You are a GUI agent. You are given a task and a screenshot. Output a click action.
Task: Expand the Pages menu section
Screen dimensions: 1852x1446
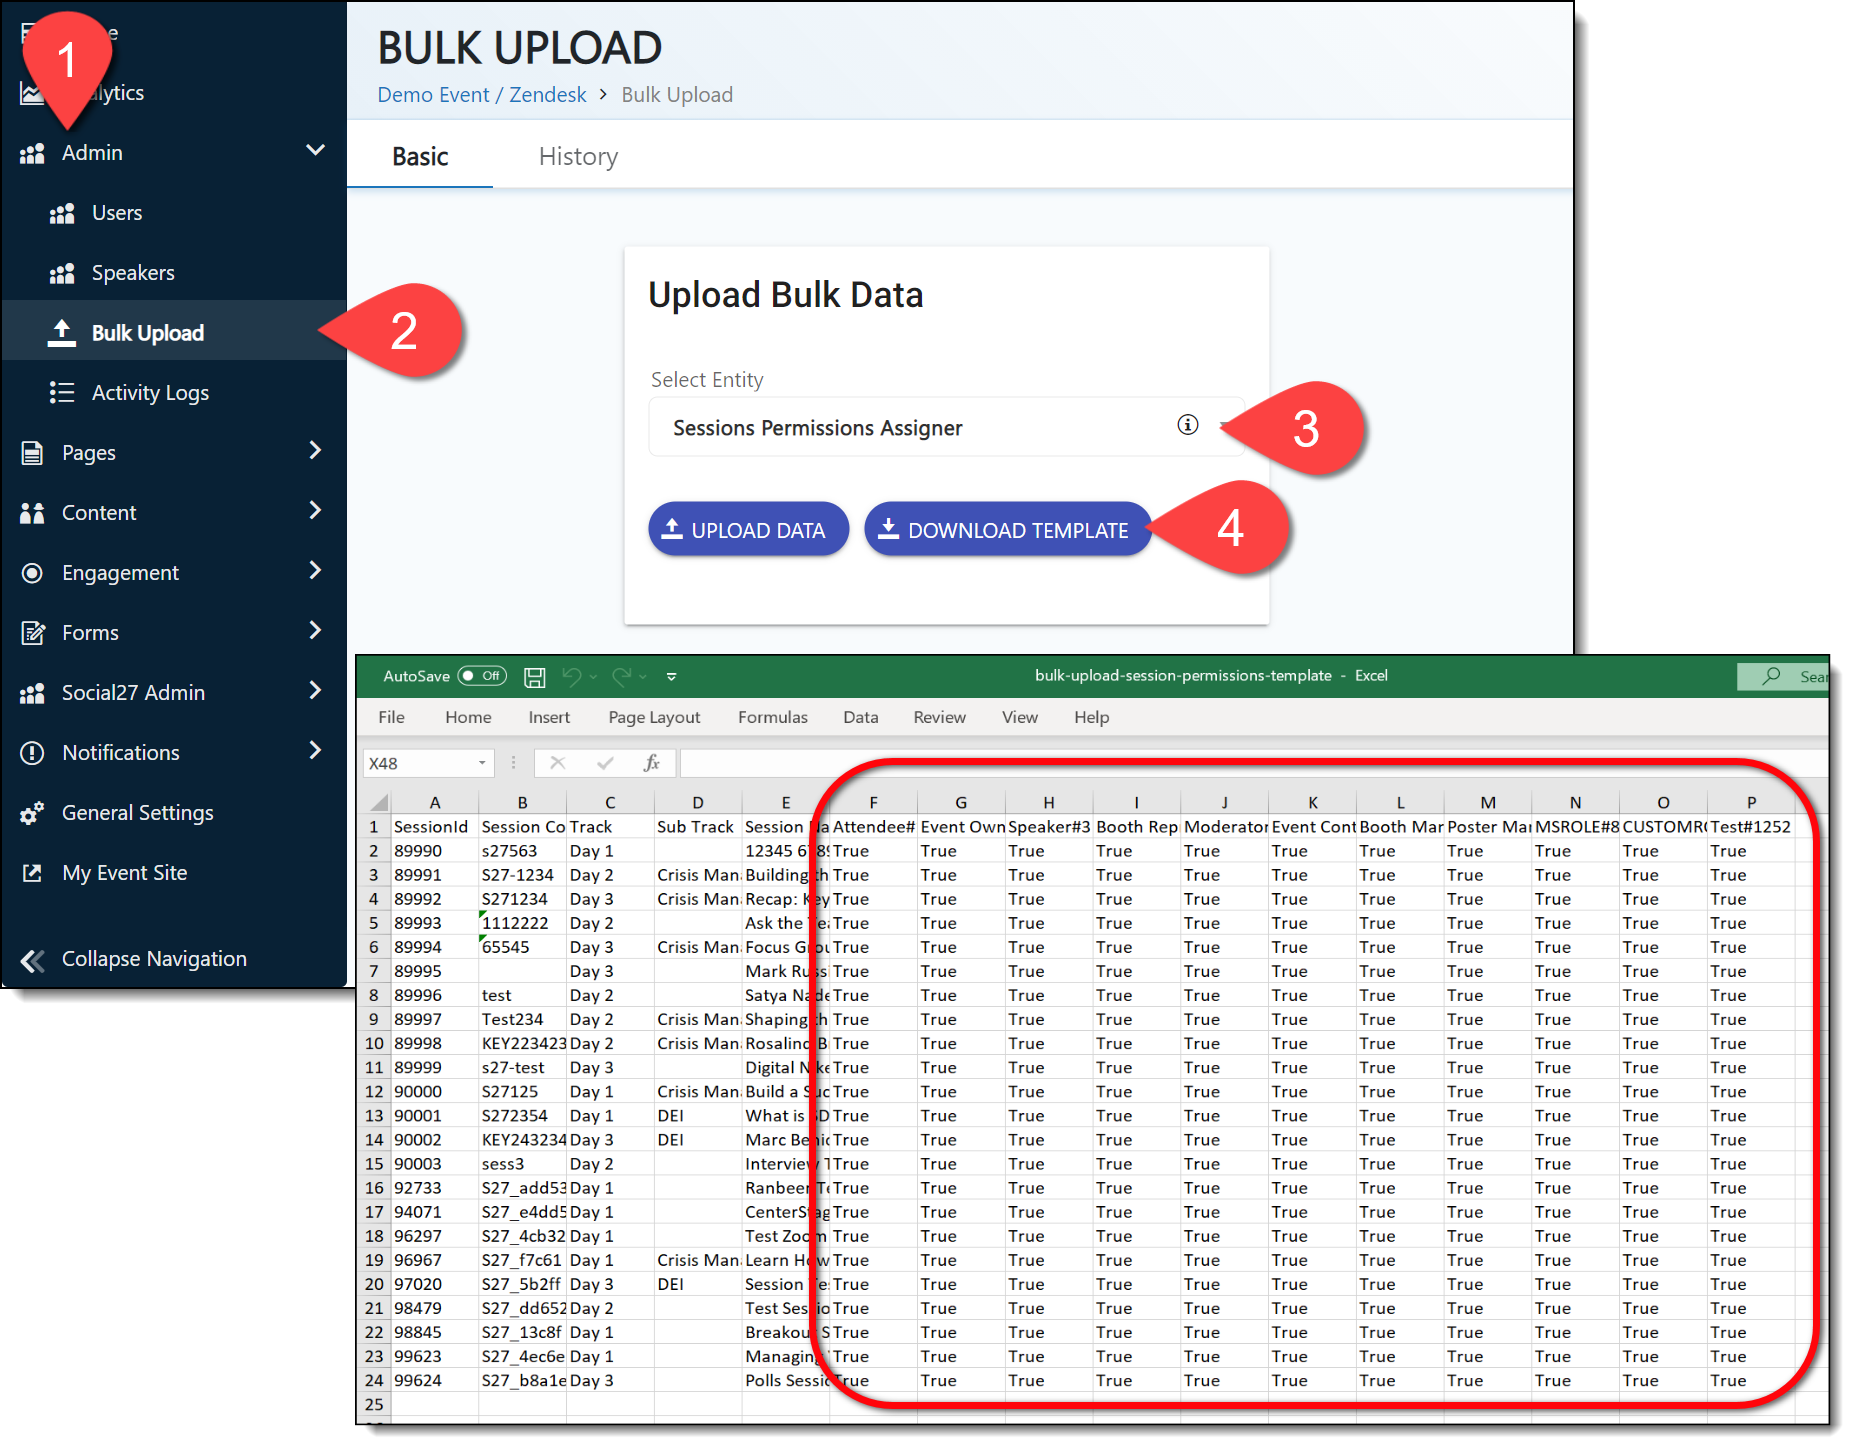pyautogui.click(x=315, y=451)
